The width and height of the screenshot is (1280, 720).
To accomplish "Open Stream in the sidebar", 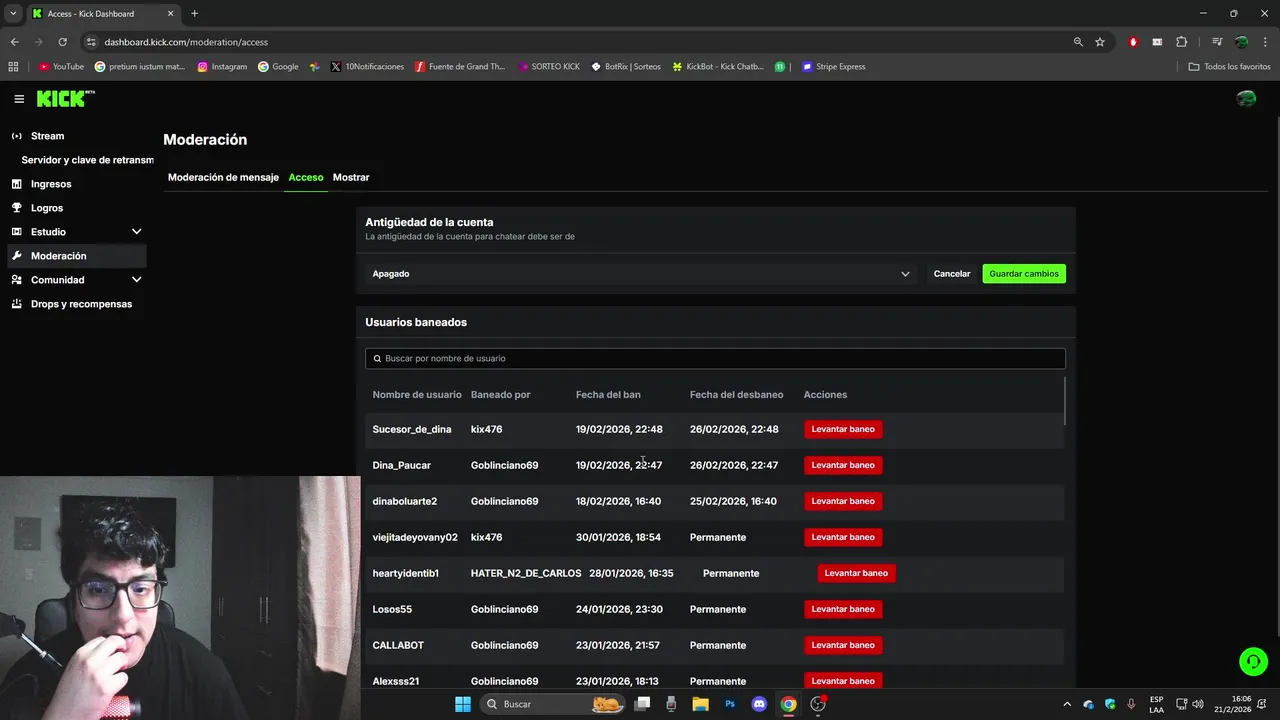I will click(x=76, y=136).
